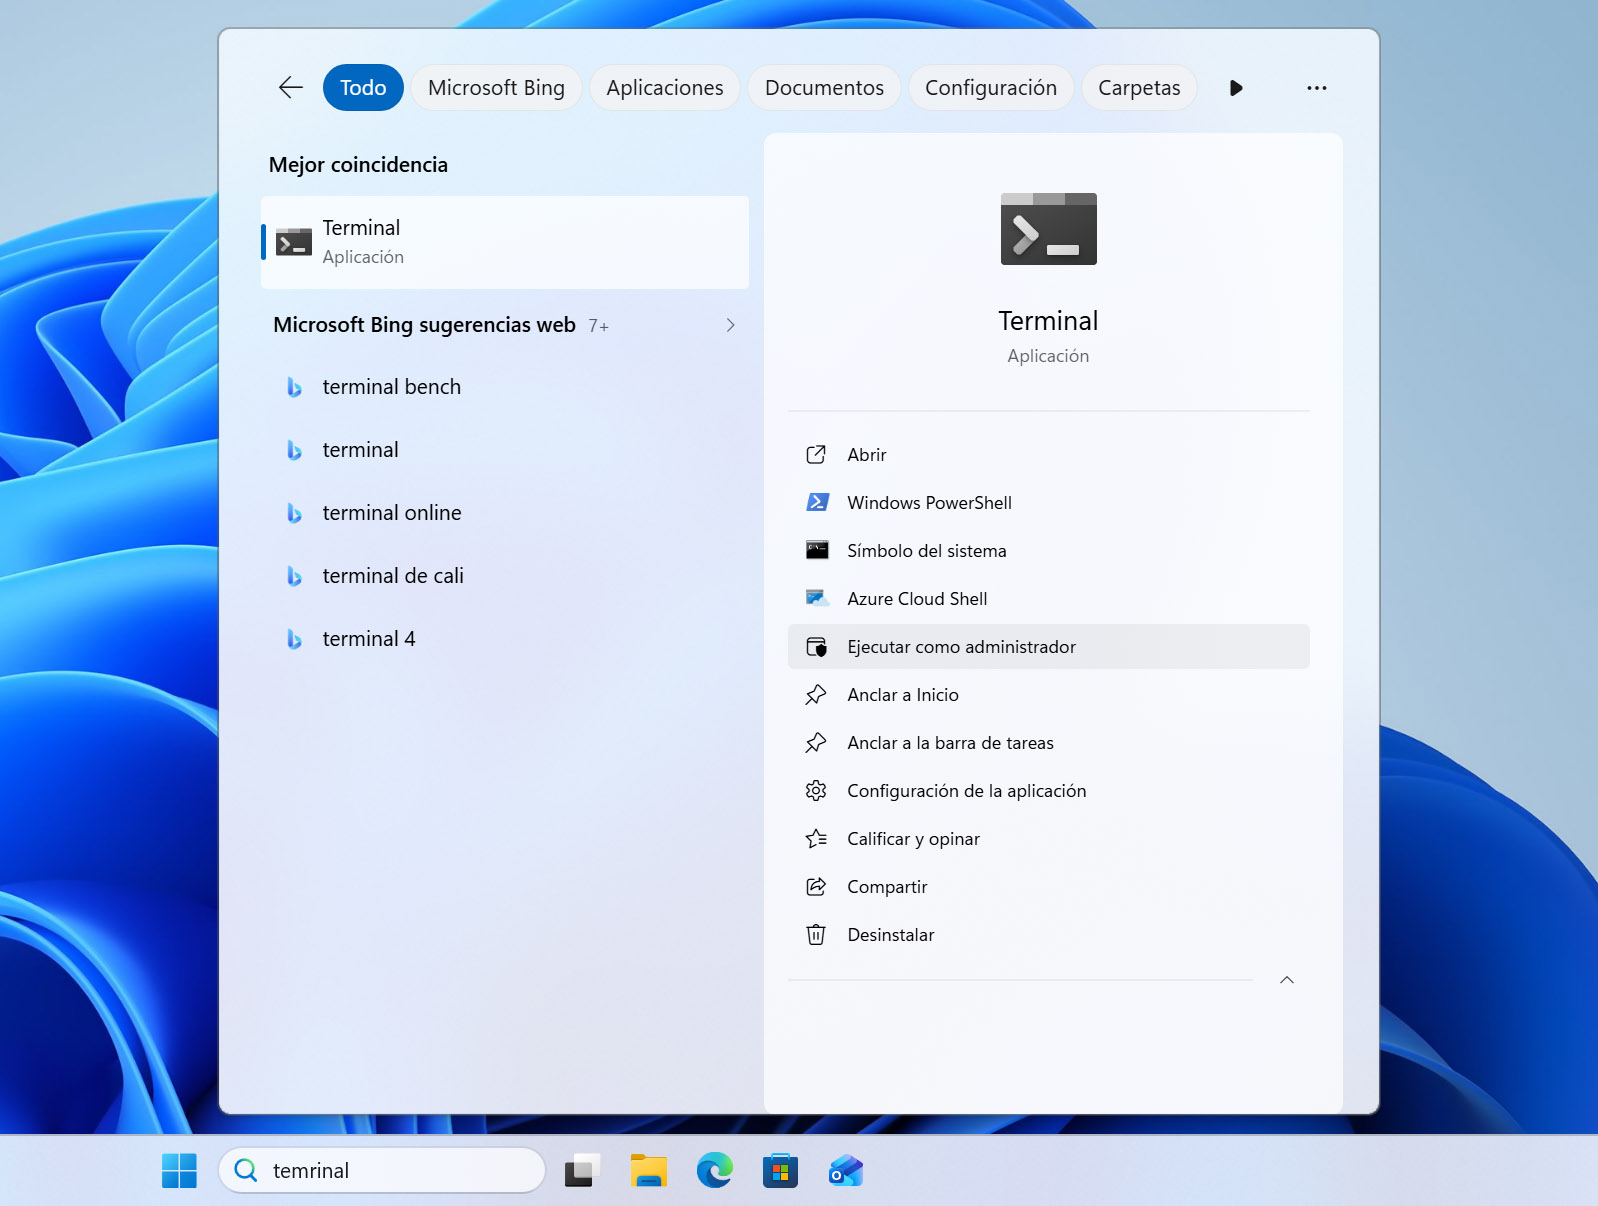The height and width of the screenshot is (1206, 1598).
Task: Open the Windows Start menu
Action: pos(179,1171)
